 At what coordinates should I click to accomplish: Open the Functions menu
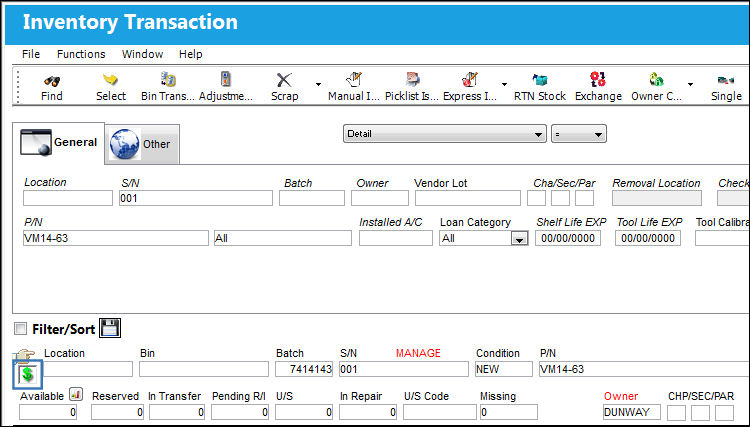(81, 55)
